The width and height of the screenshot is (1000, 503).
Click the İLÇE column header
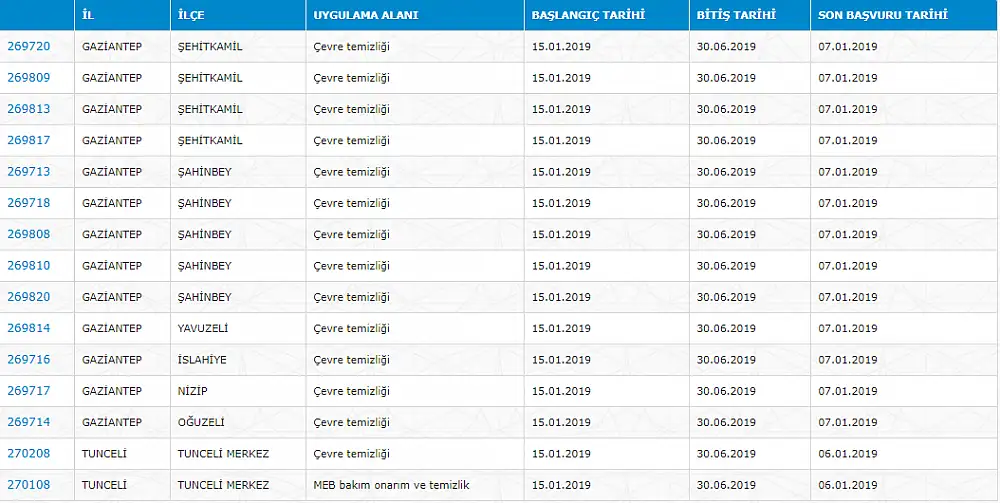(x=191, y=15)
